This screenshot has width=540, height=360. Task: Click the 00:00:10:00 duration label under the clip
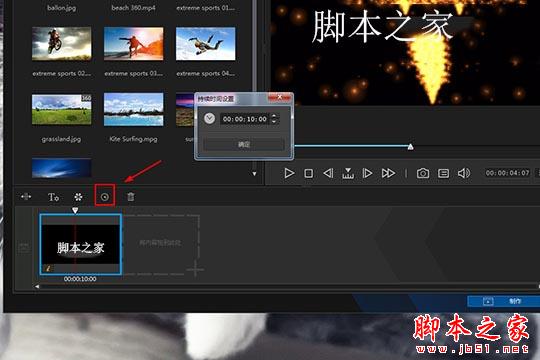[80, 279]
